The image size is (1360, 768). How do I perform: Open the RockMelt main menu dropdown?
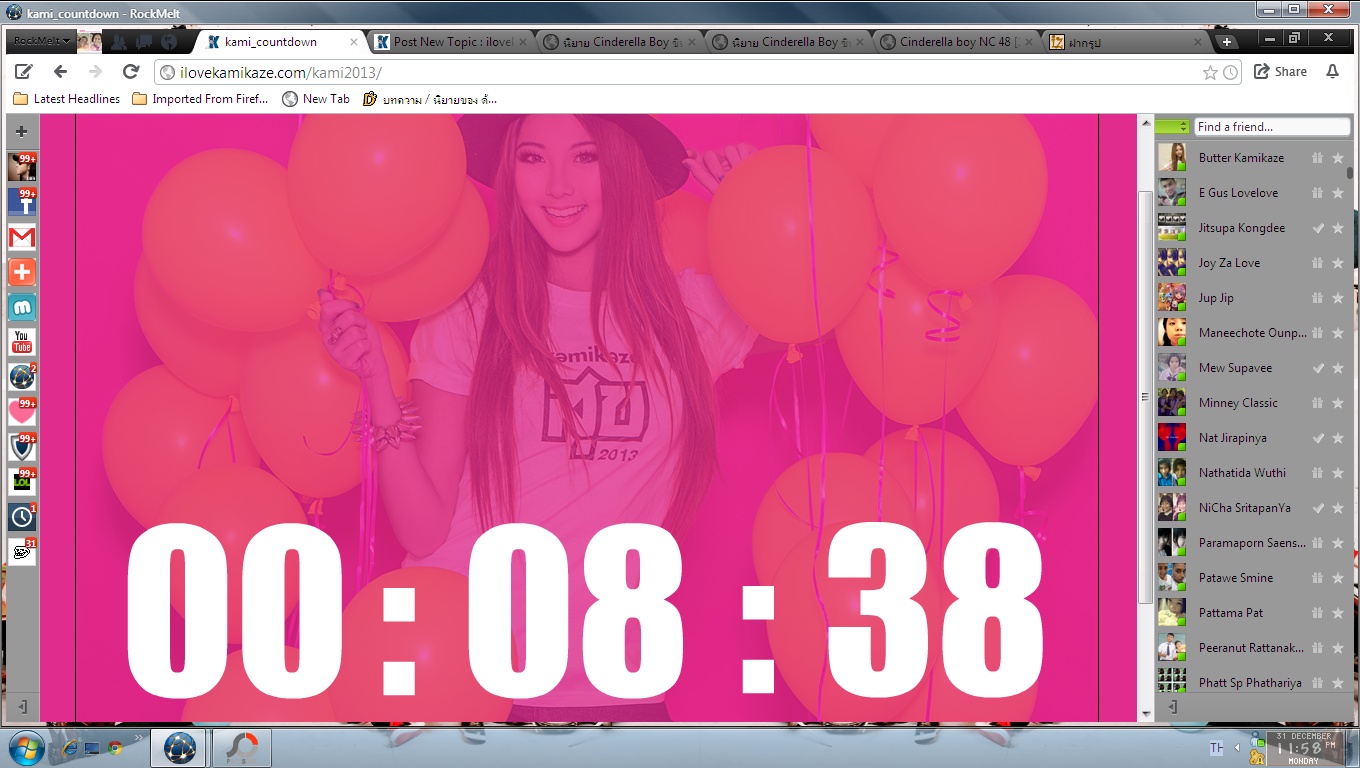pos(43,42)
